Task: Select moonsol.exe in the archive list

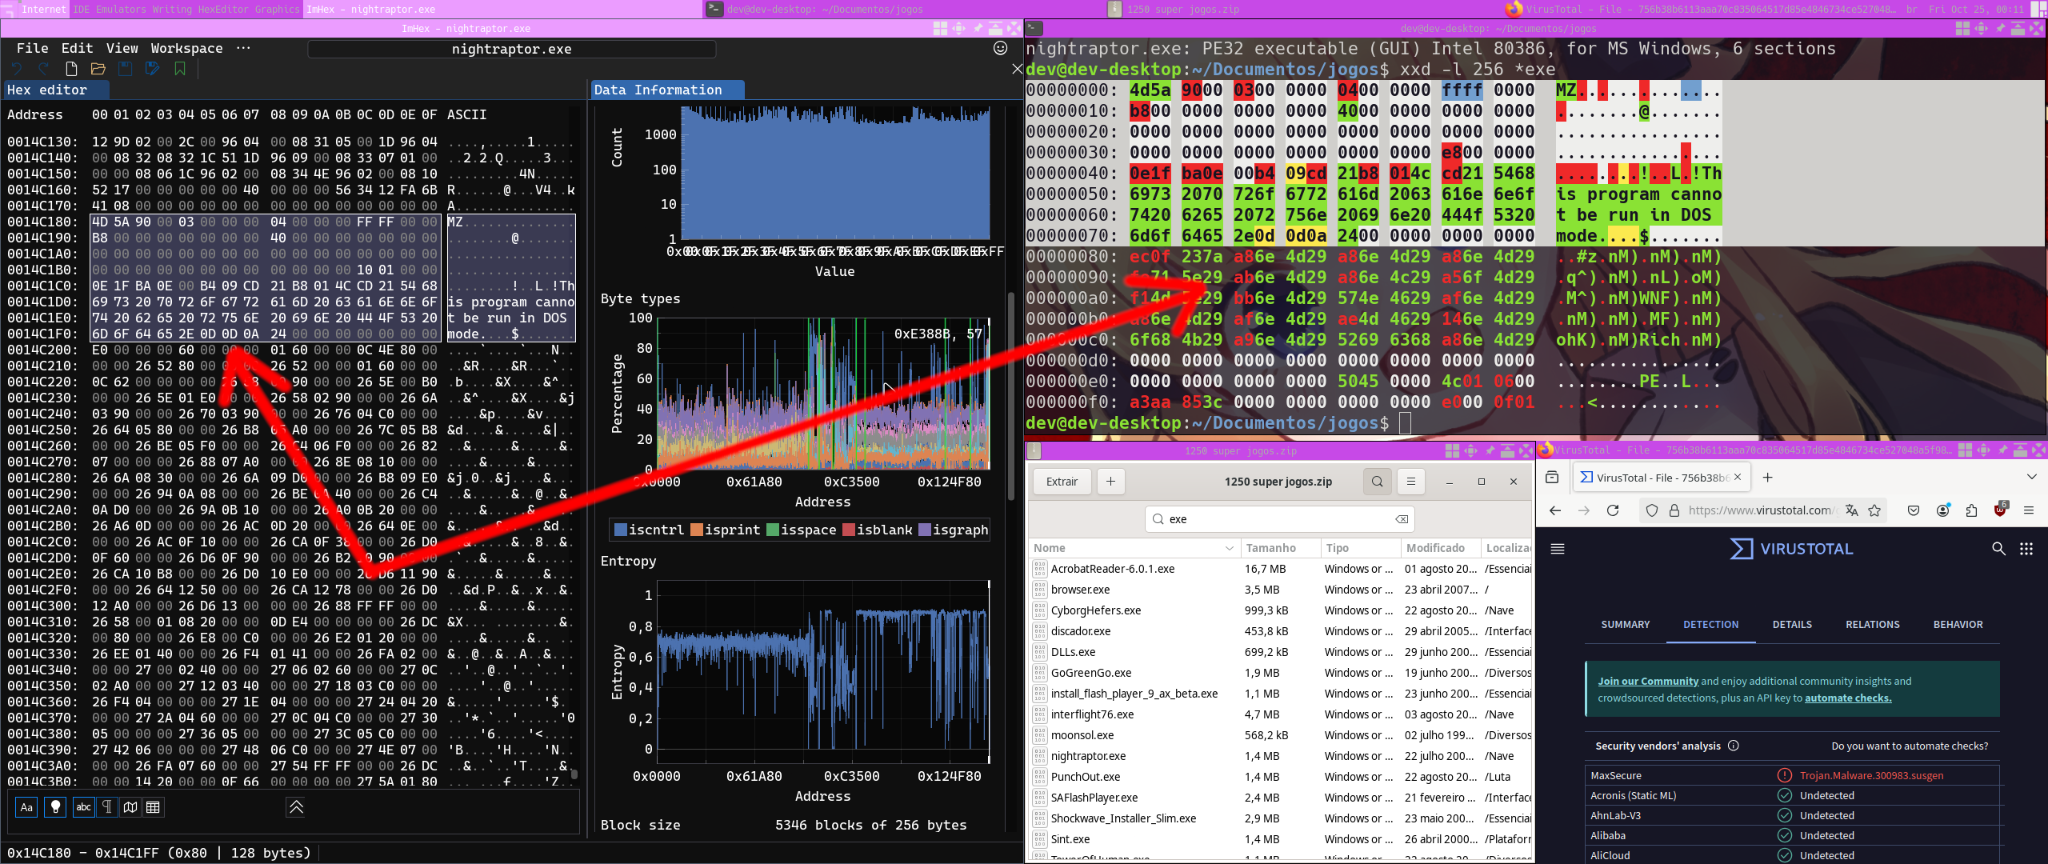Action: click(1282, 735)
